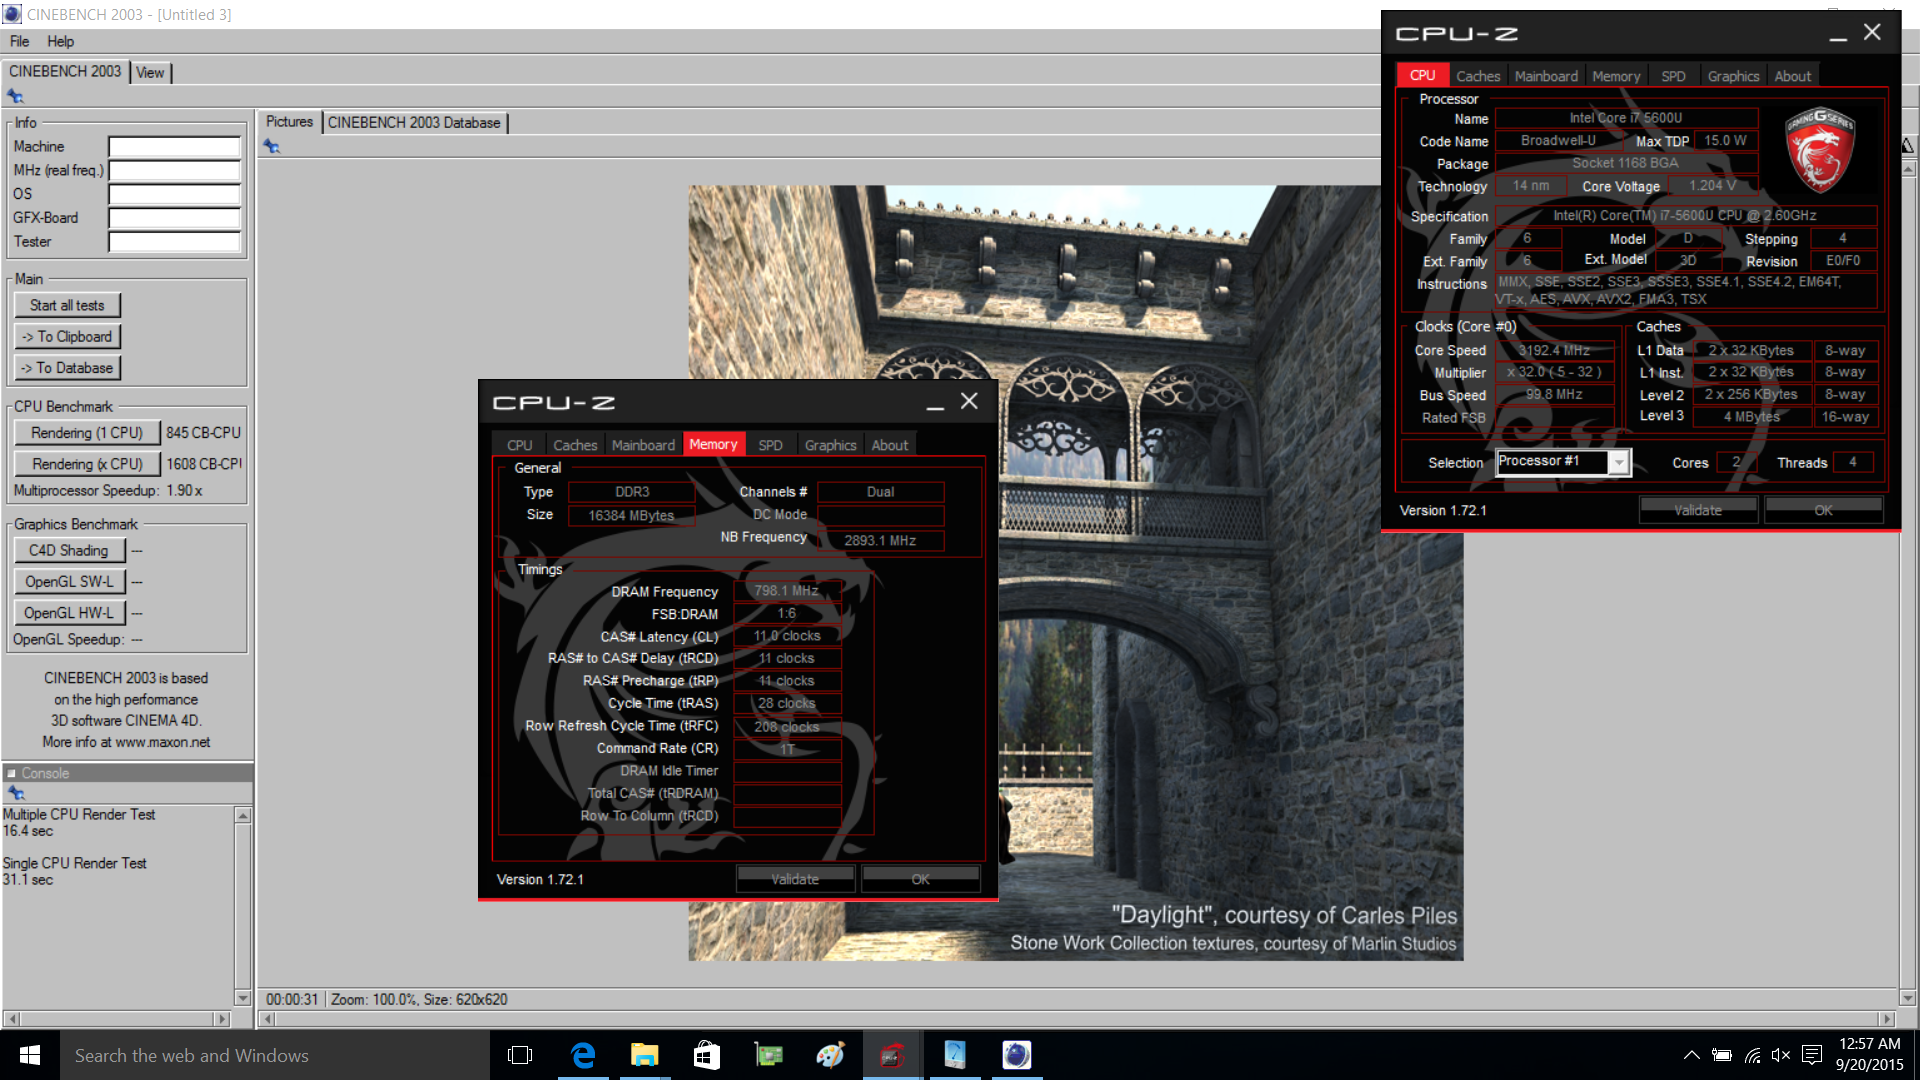Click the Start all tests button
Screen dimensions: 1920x1080
(67, 305)
